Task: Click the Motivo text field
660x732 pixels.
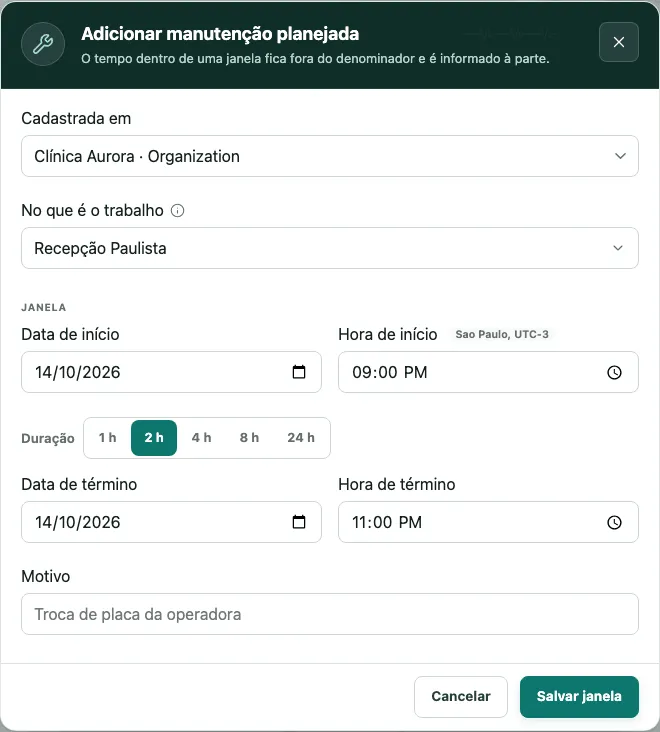Action: 330,614
